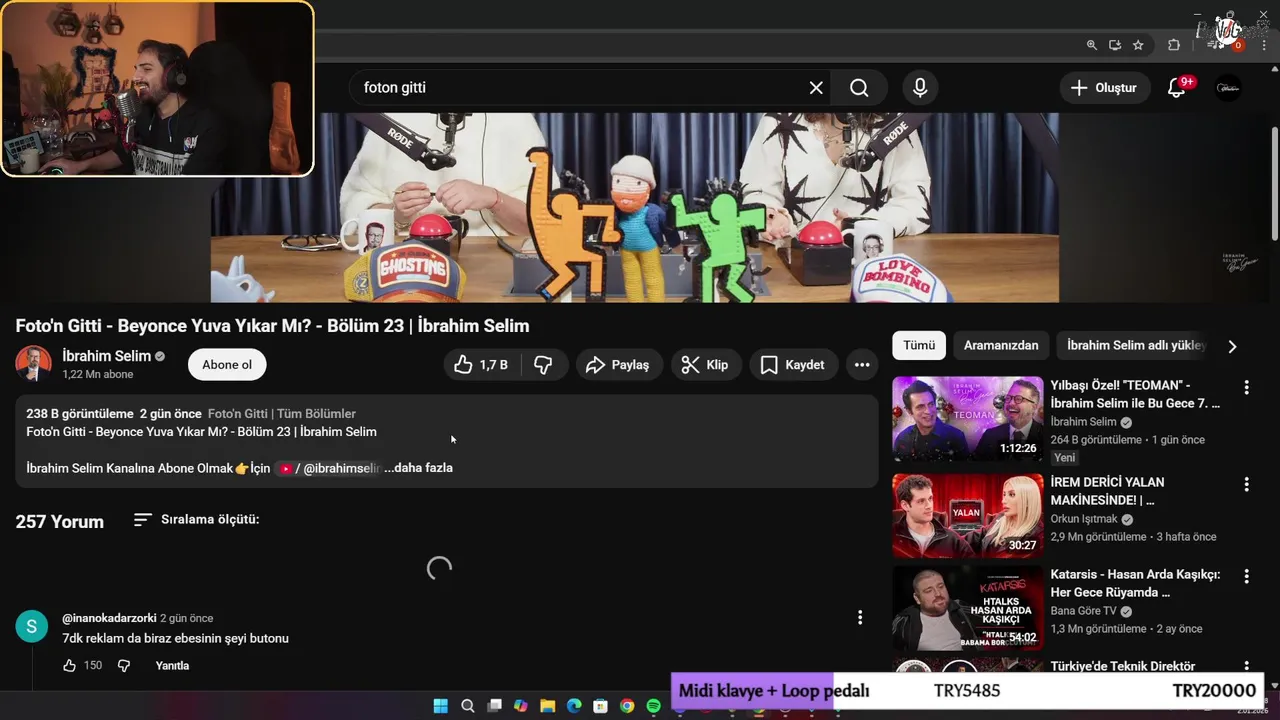Open more actions menu beside Kaydet
Viewport: 1280px width, 720px height.
coord(862,365)
